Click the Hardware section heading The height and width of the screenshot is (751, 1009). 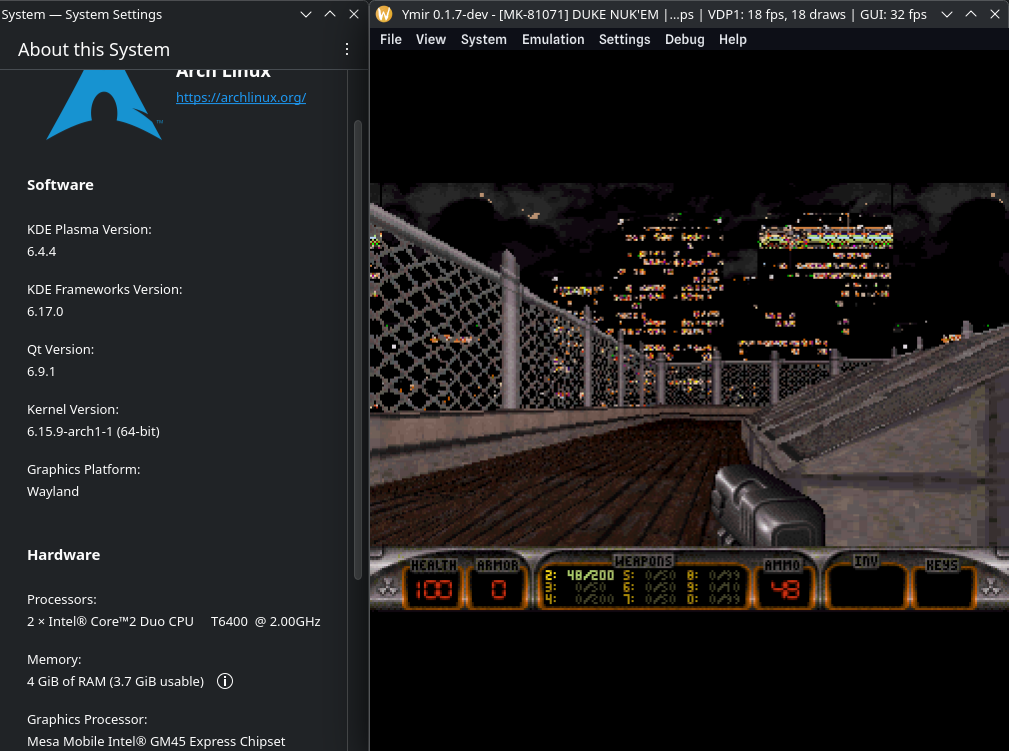coord(64,555)
